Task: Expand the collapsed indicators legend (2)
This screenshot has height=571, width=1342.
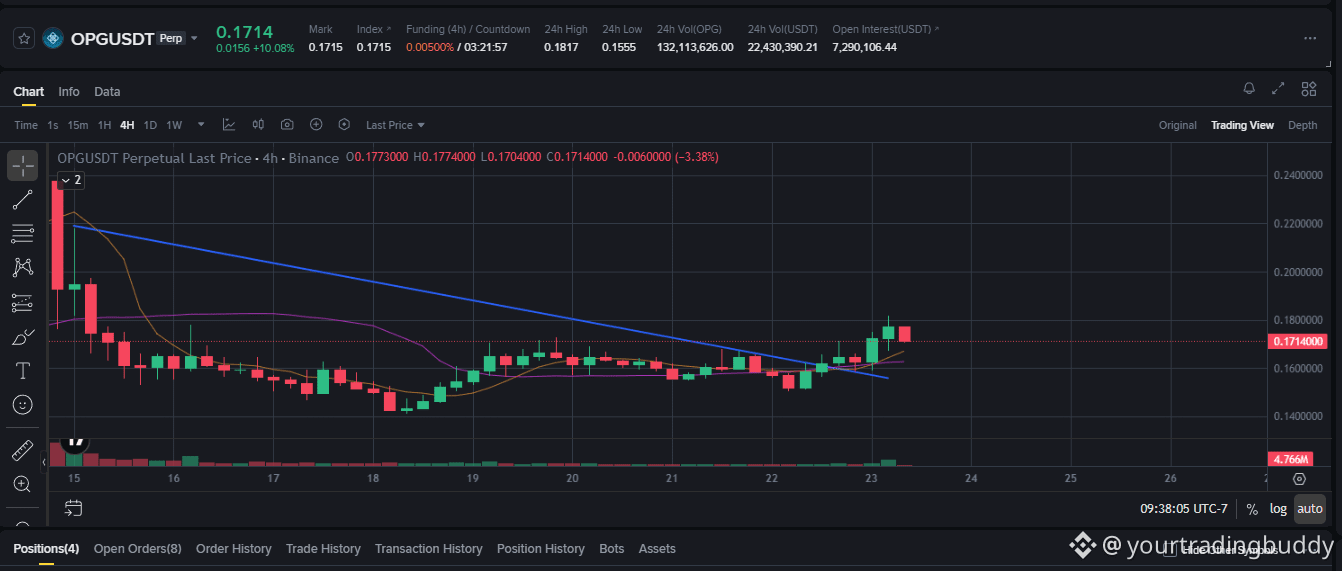Action: pyautogui.click(x=70, y=180)
